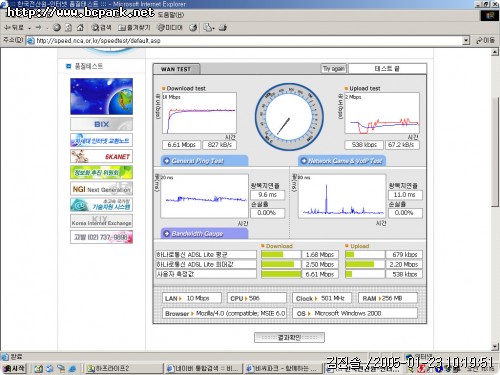Click the LAN 10 Mbps info field
The image size is (500, 375).
pyautogui.click(x=192, y=298)
